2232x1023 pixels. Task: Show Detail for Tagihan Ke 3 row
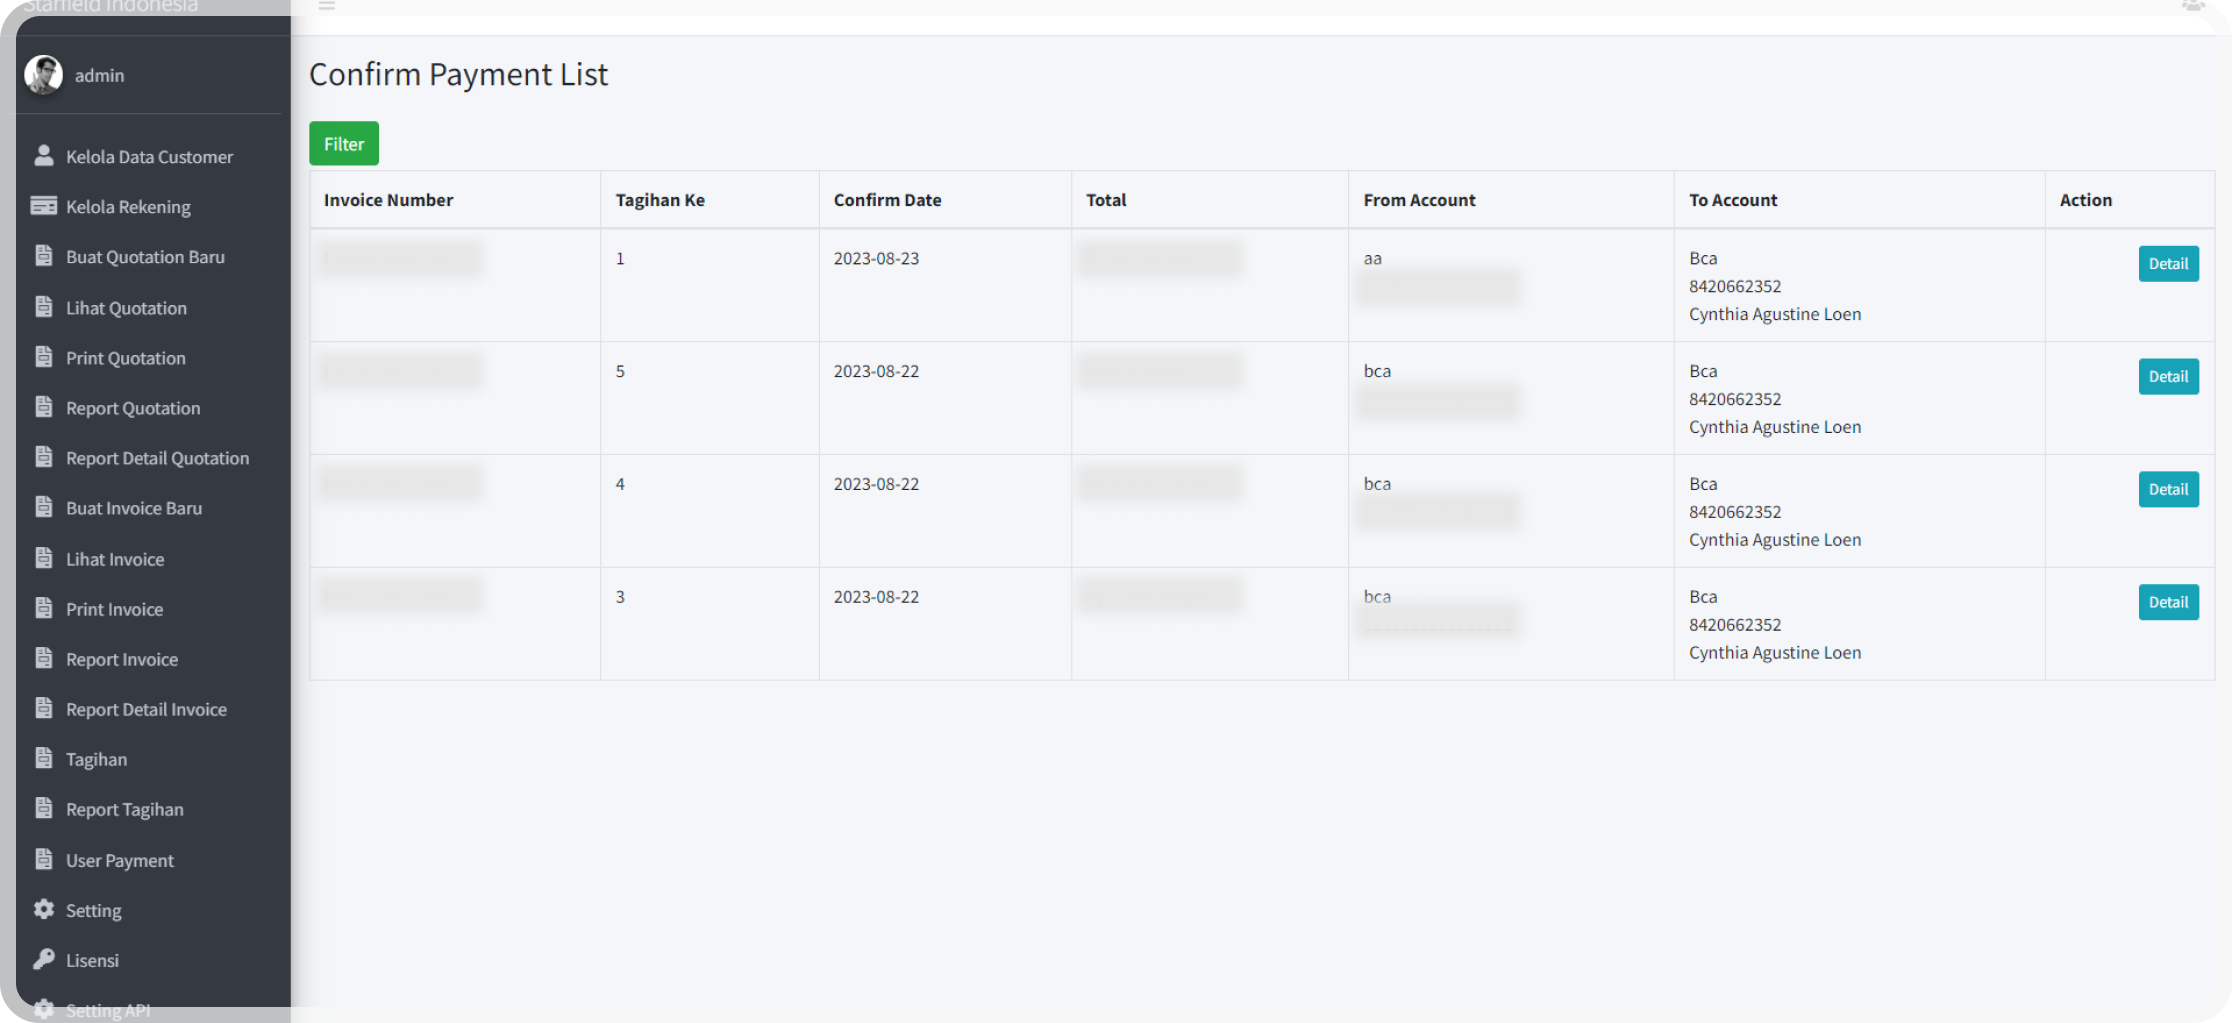point(2167,603)
